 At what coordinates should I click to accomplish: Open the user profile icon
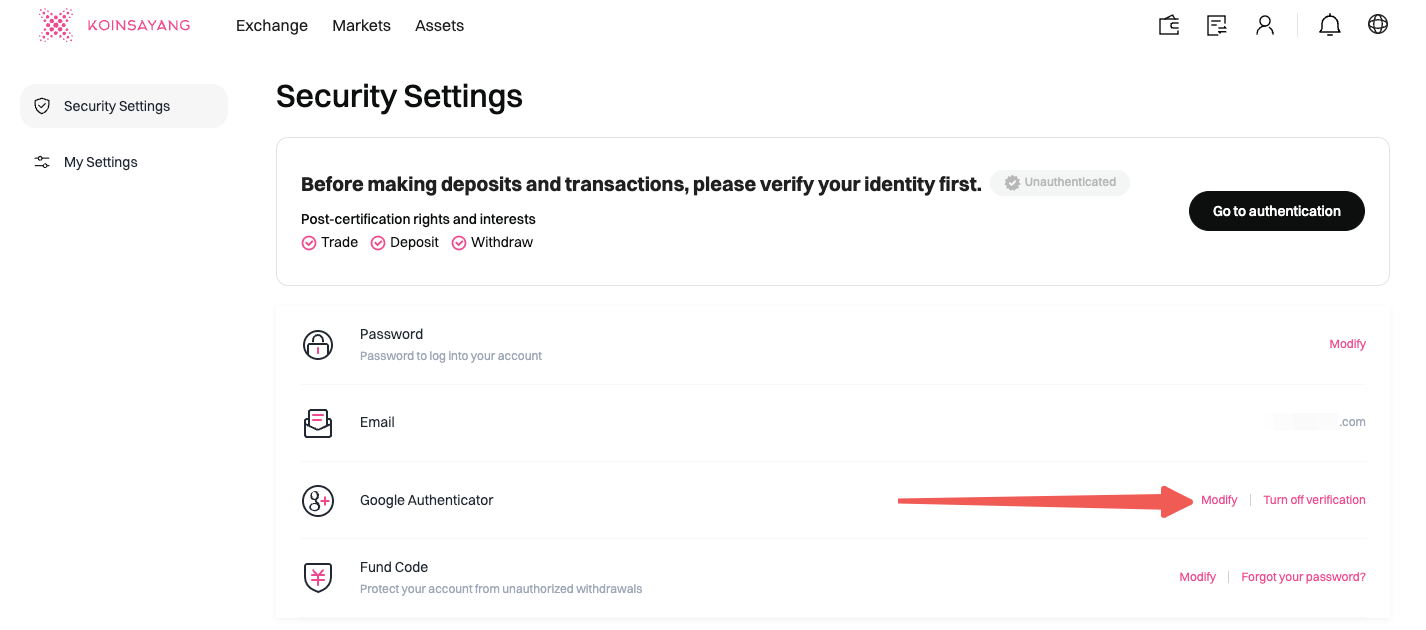1265,25
